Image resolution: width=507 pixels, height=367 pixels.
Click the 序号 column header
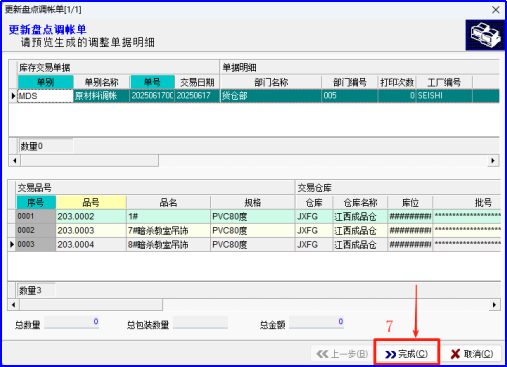(36, 202)
